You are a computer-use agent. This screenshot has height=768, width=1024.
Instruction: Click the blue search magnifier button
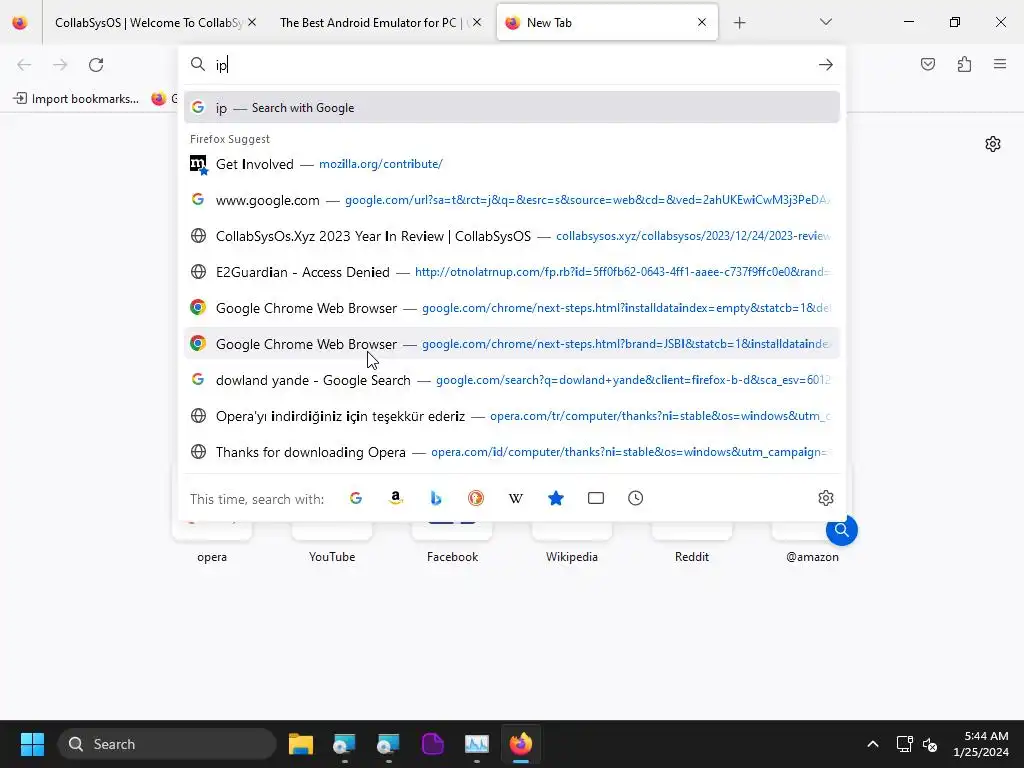point(841,530)
